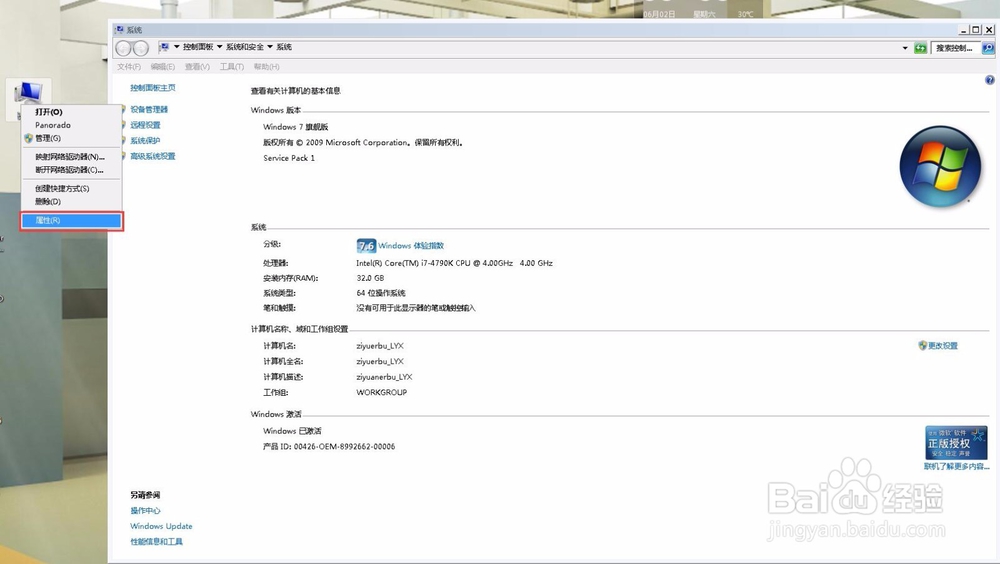
Task: Select the 系统 breadcrumb in the address bar
Action: (284, 47)
